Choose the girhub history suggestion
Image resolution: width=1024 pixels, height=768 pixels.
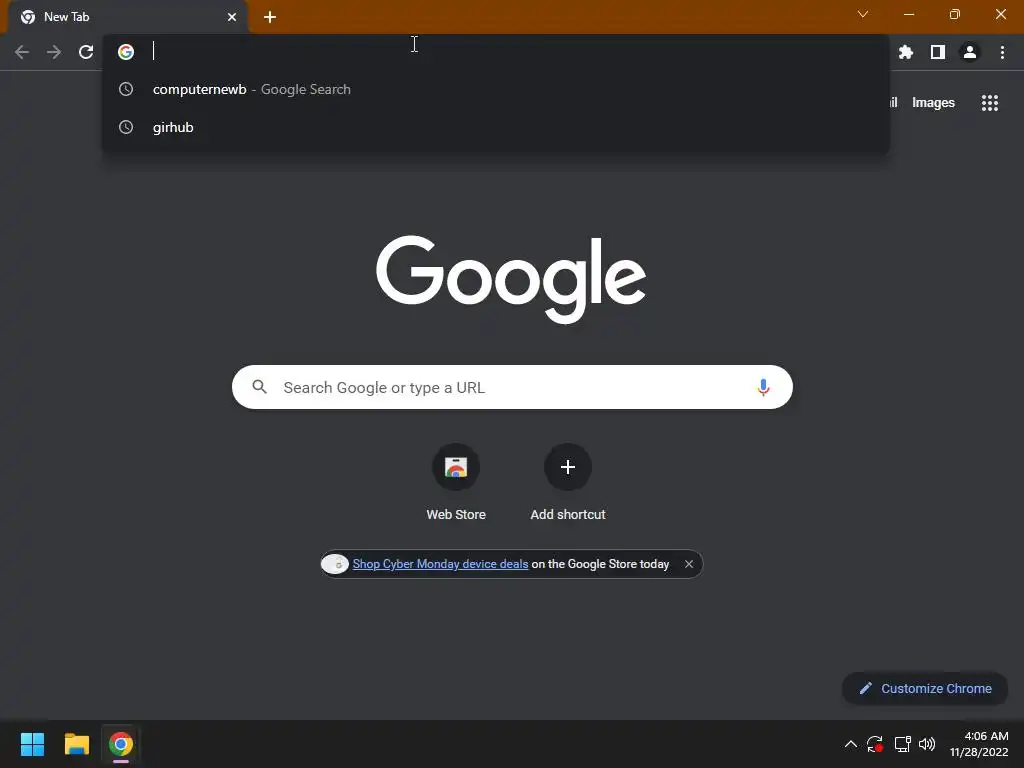pyautogui.click(x=496, y=127)
